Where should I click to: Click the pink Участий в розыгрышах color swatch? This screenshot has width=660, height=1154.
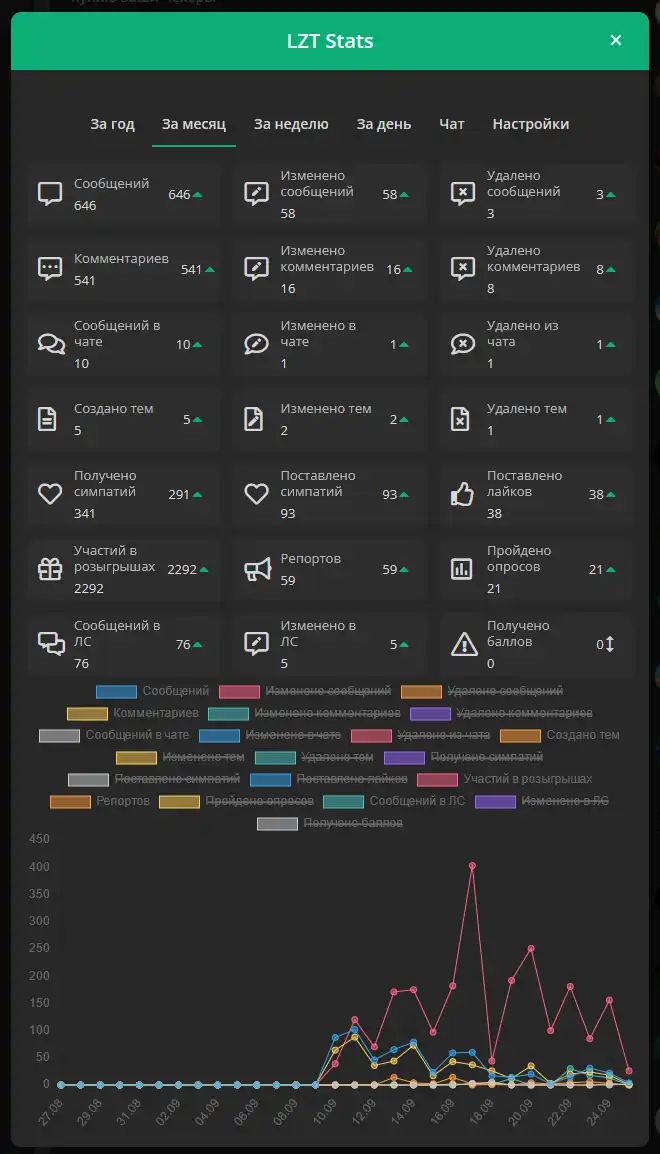tap(437, 779)
